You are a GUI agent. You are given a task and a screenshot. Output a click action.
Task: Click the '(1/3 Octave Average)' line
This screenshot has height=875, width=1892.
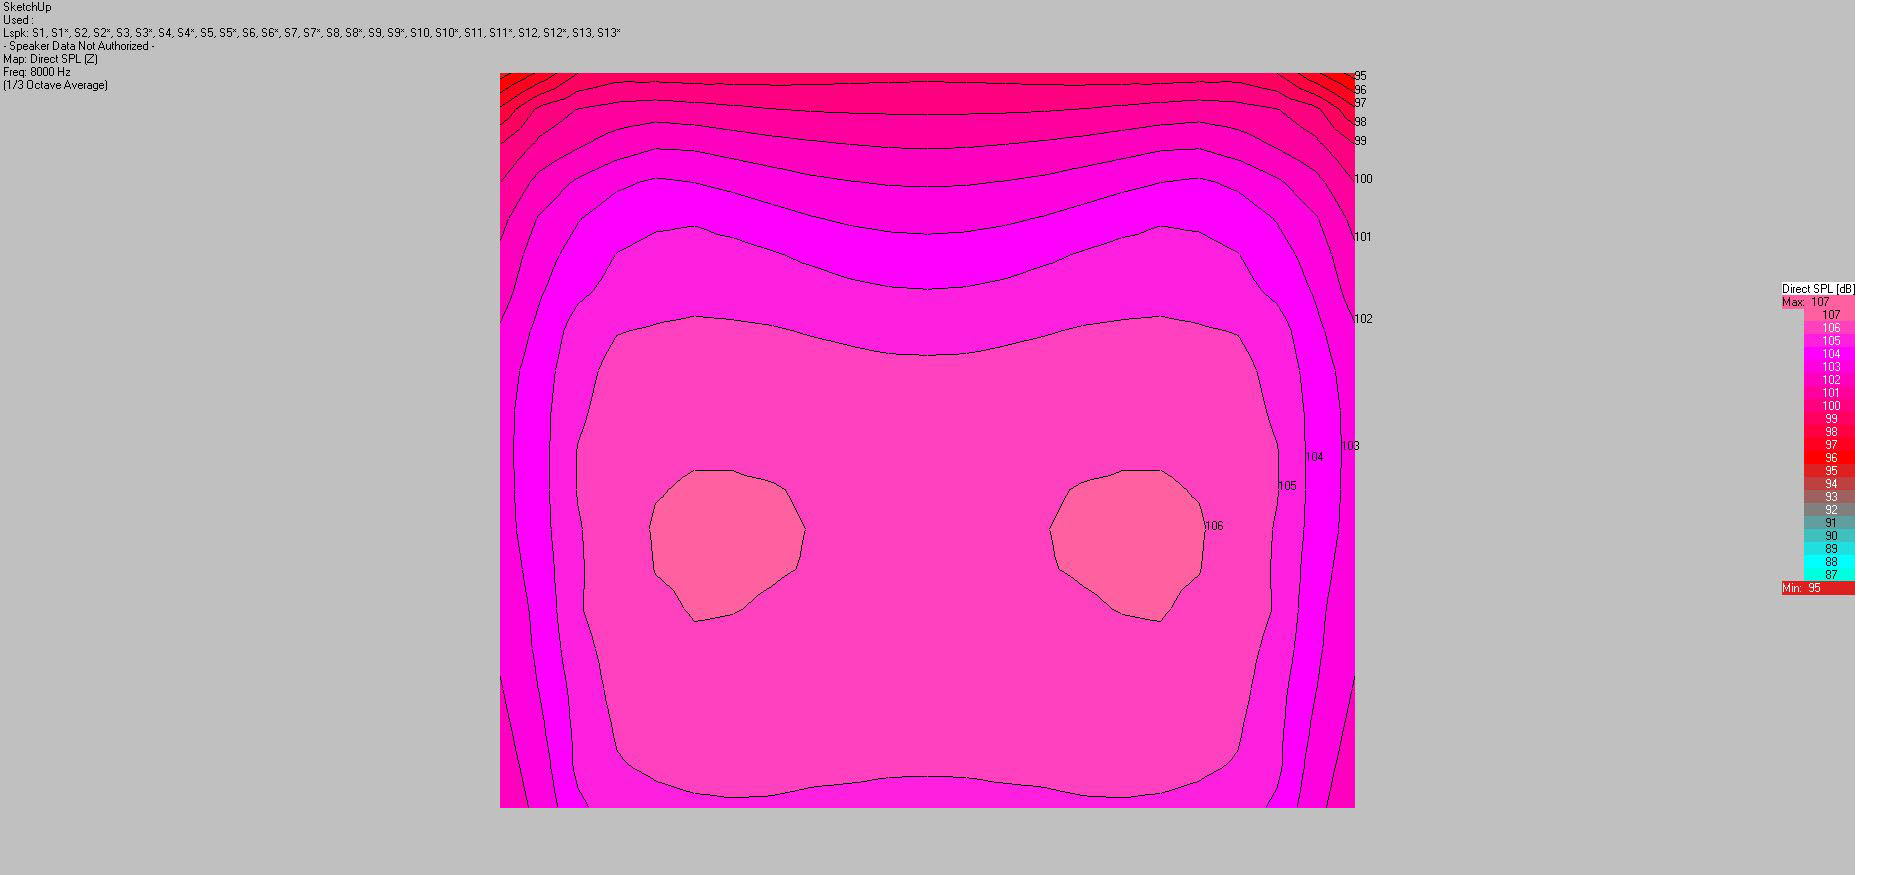click(x=56, y=85)
